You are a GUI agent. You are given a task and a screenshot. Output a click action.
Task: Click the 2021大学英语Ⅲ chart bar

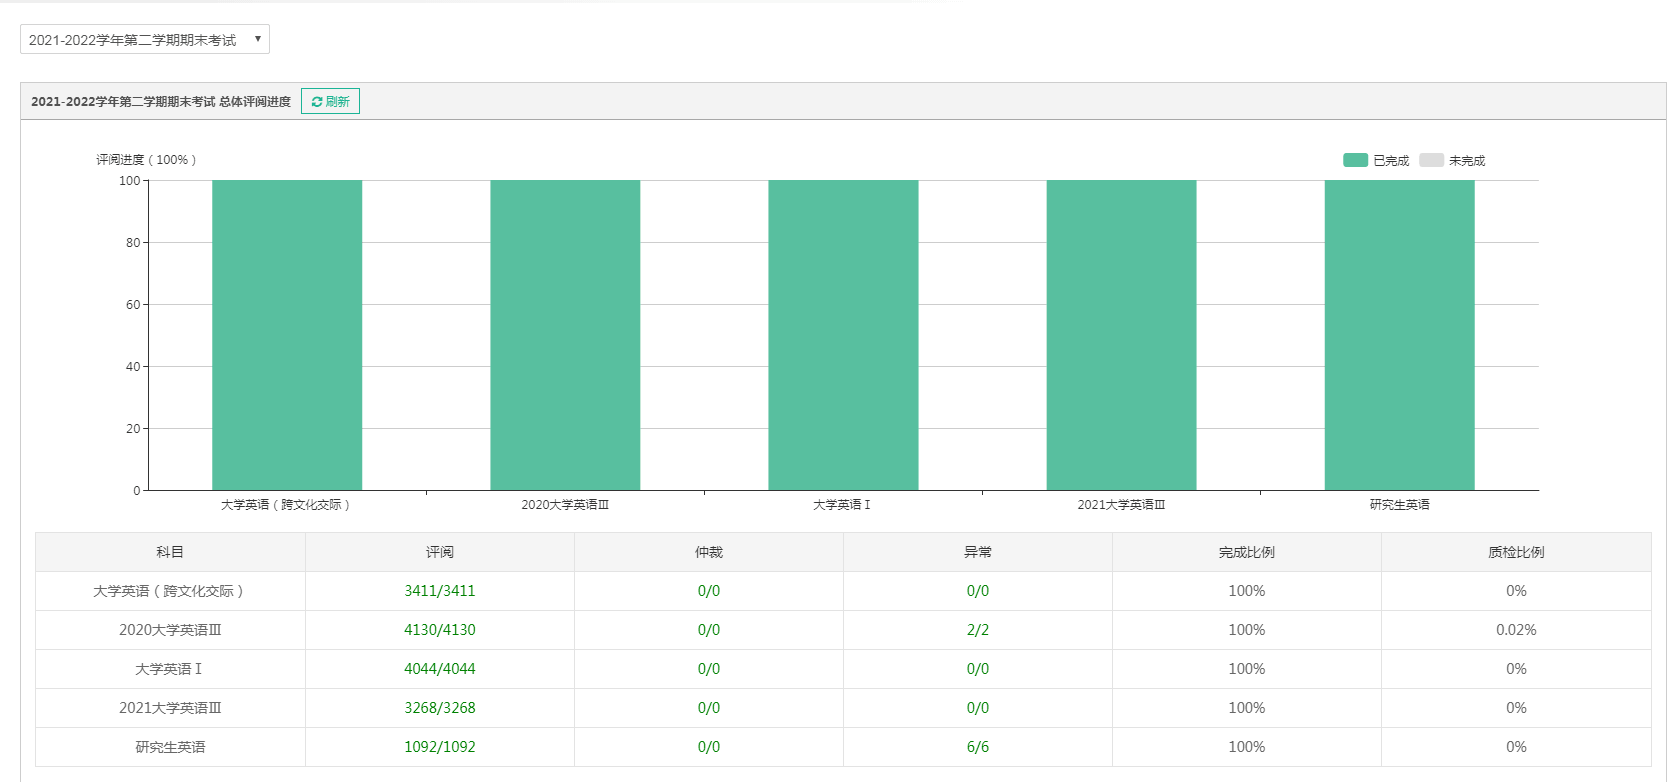coord(1121,335)
